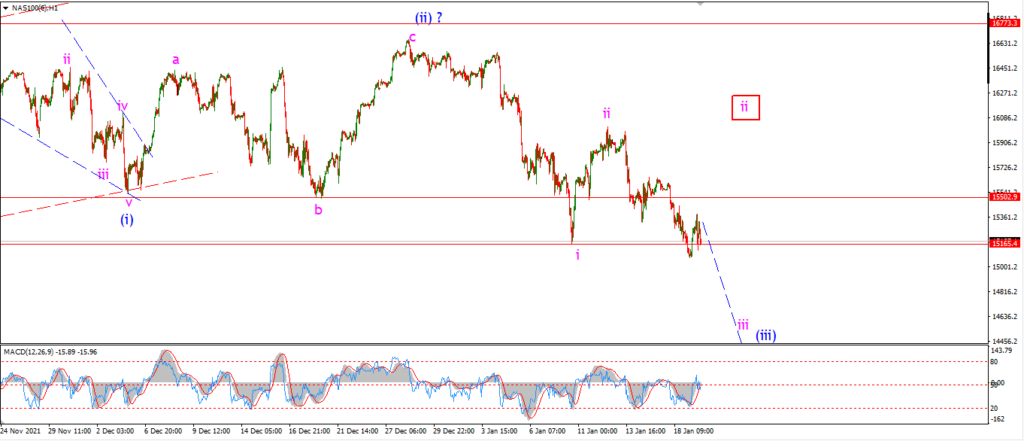Screen dimensions: 1024x441
Task: Select the magenta iv wave label
Action: pos(123,106)
